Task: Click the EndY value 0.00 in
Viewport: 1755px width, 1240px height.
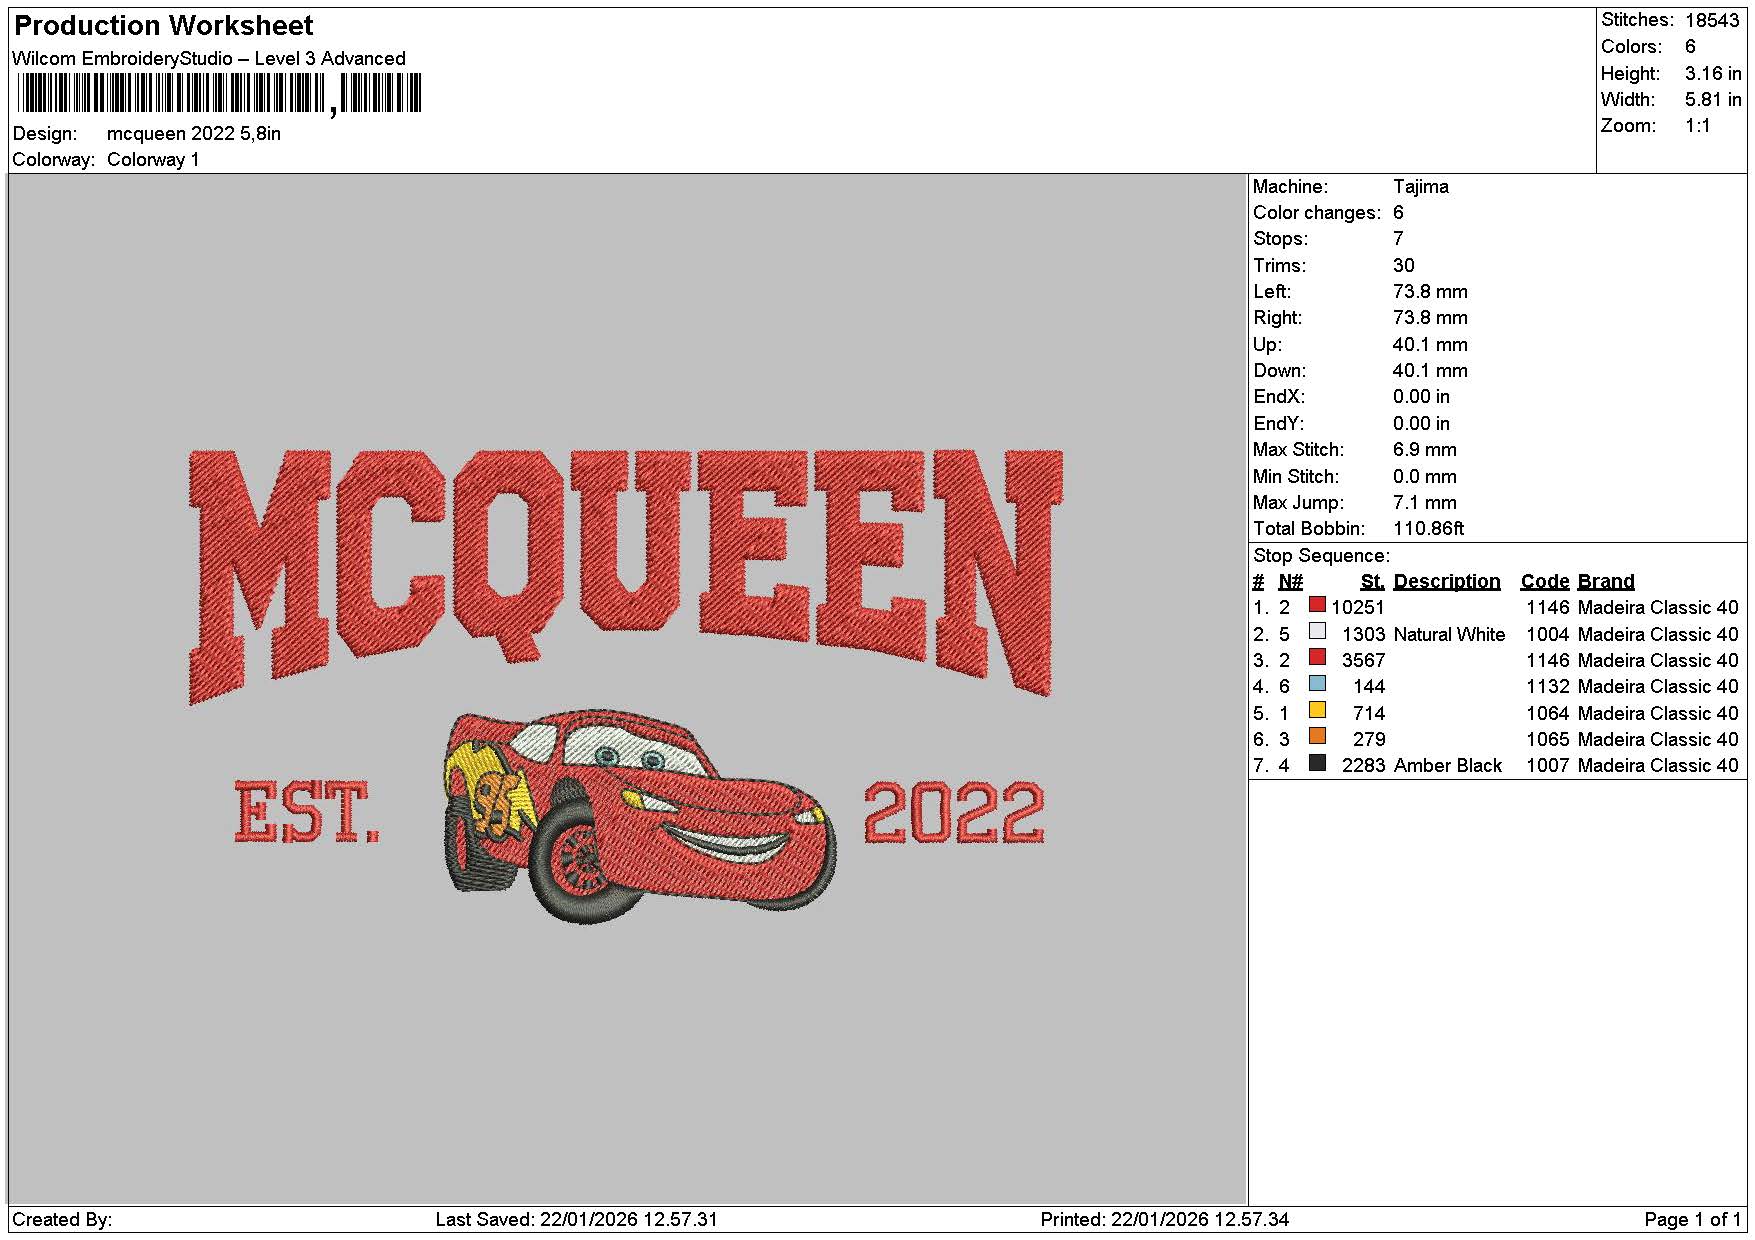Action: click(1421, 424)
